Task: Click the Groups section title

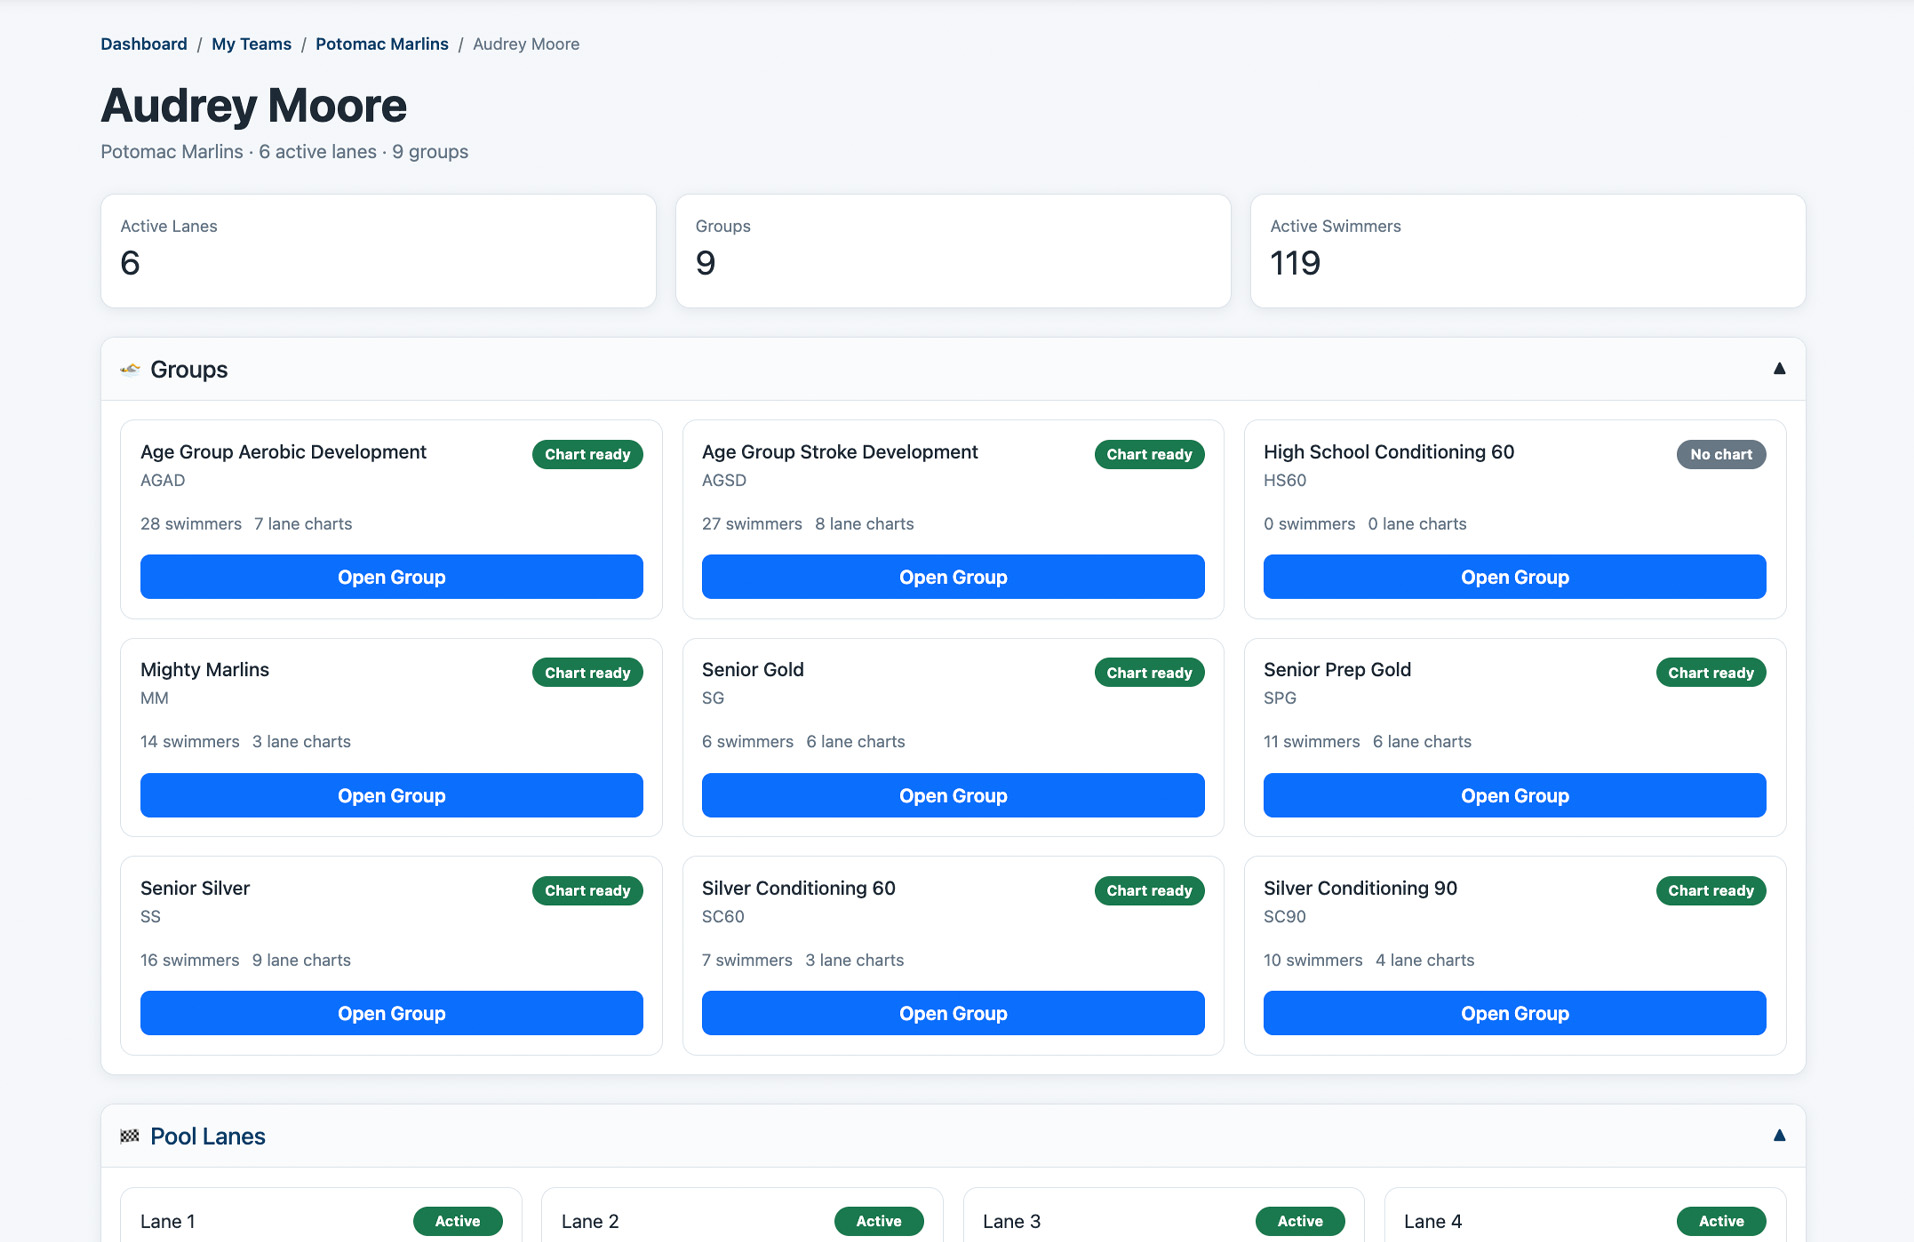Action: click(x=189, y=370)
